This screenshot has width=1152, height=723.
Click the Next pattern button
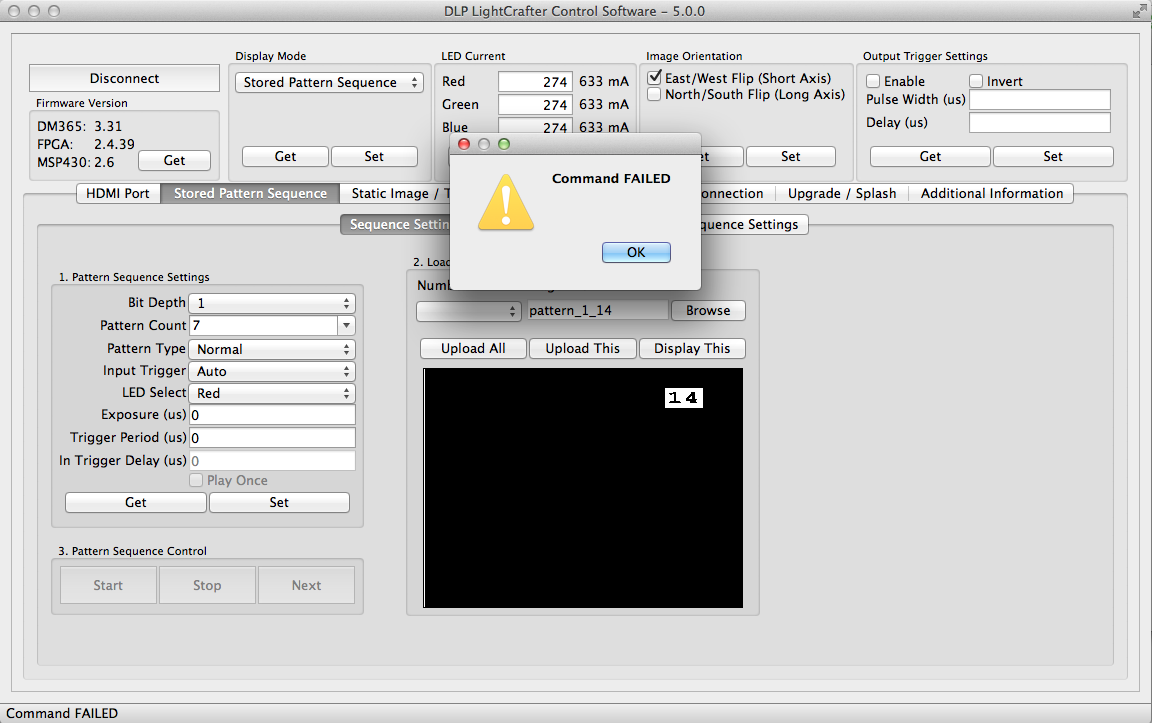(306, 585)
